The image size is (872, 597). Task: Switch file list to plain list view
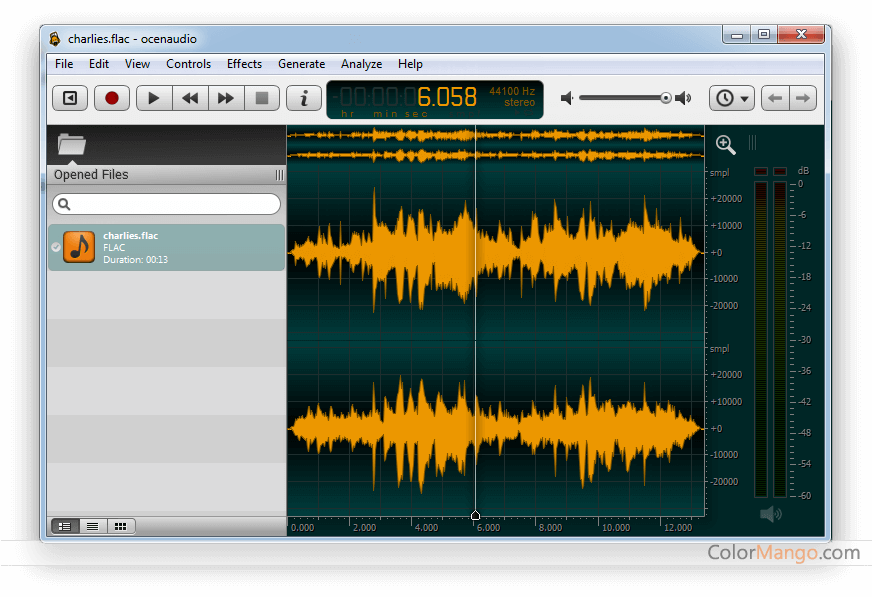[92, 526]
